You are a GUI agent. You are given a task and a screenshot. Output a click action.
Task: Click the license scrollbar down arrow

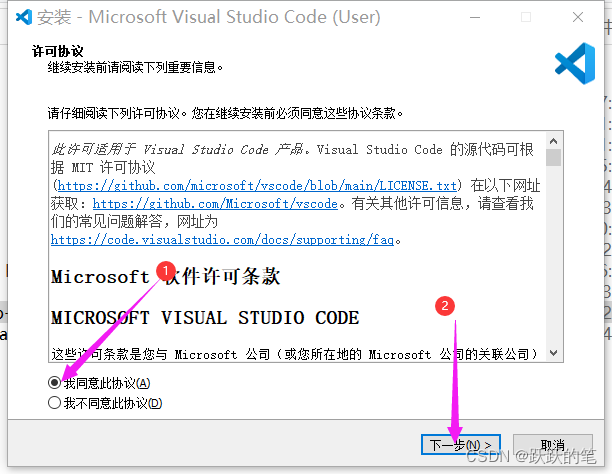coord(553,353)
